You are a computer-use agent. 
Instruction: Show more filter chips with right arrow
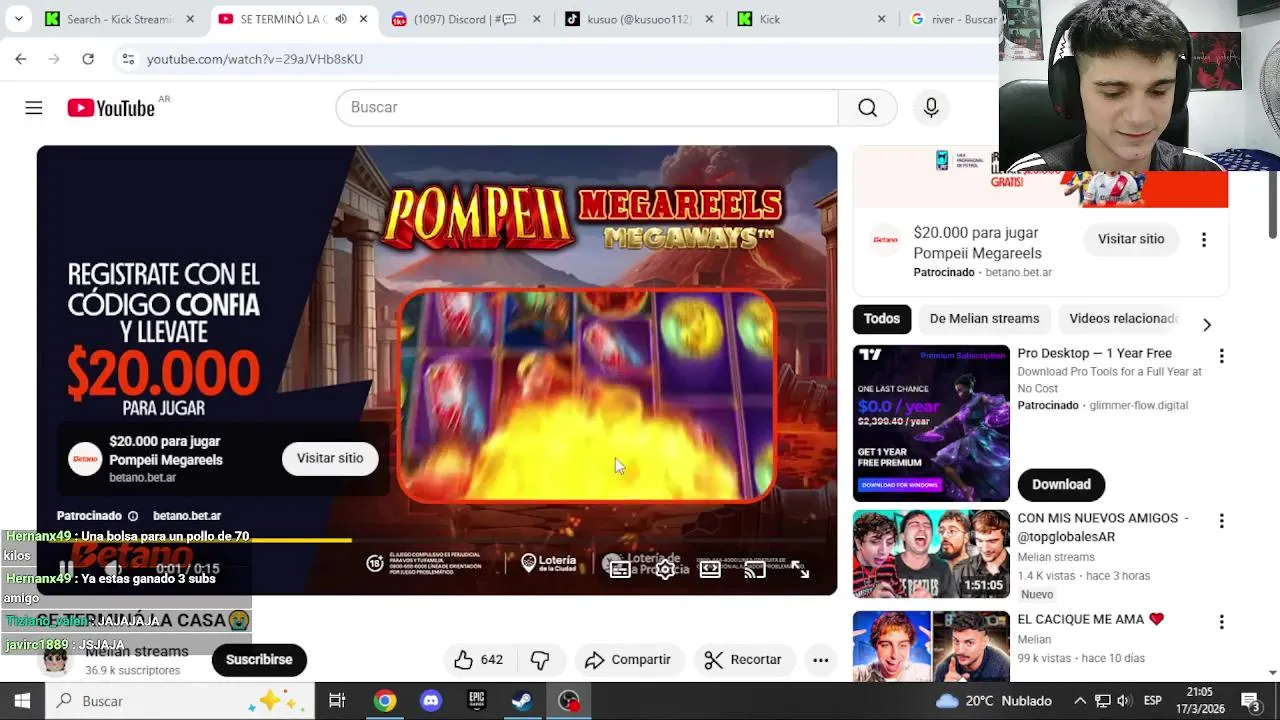1206,325
